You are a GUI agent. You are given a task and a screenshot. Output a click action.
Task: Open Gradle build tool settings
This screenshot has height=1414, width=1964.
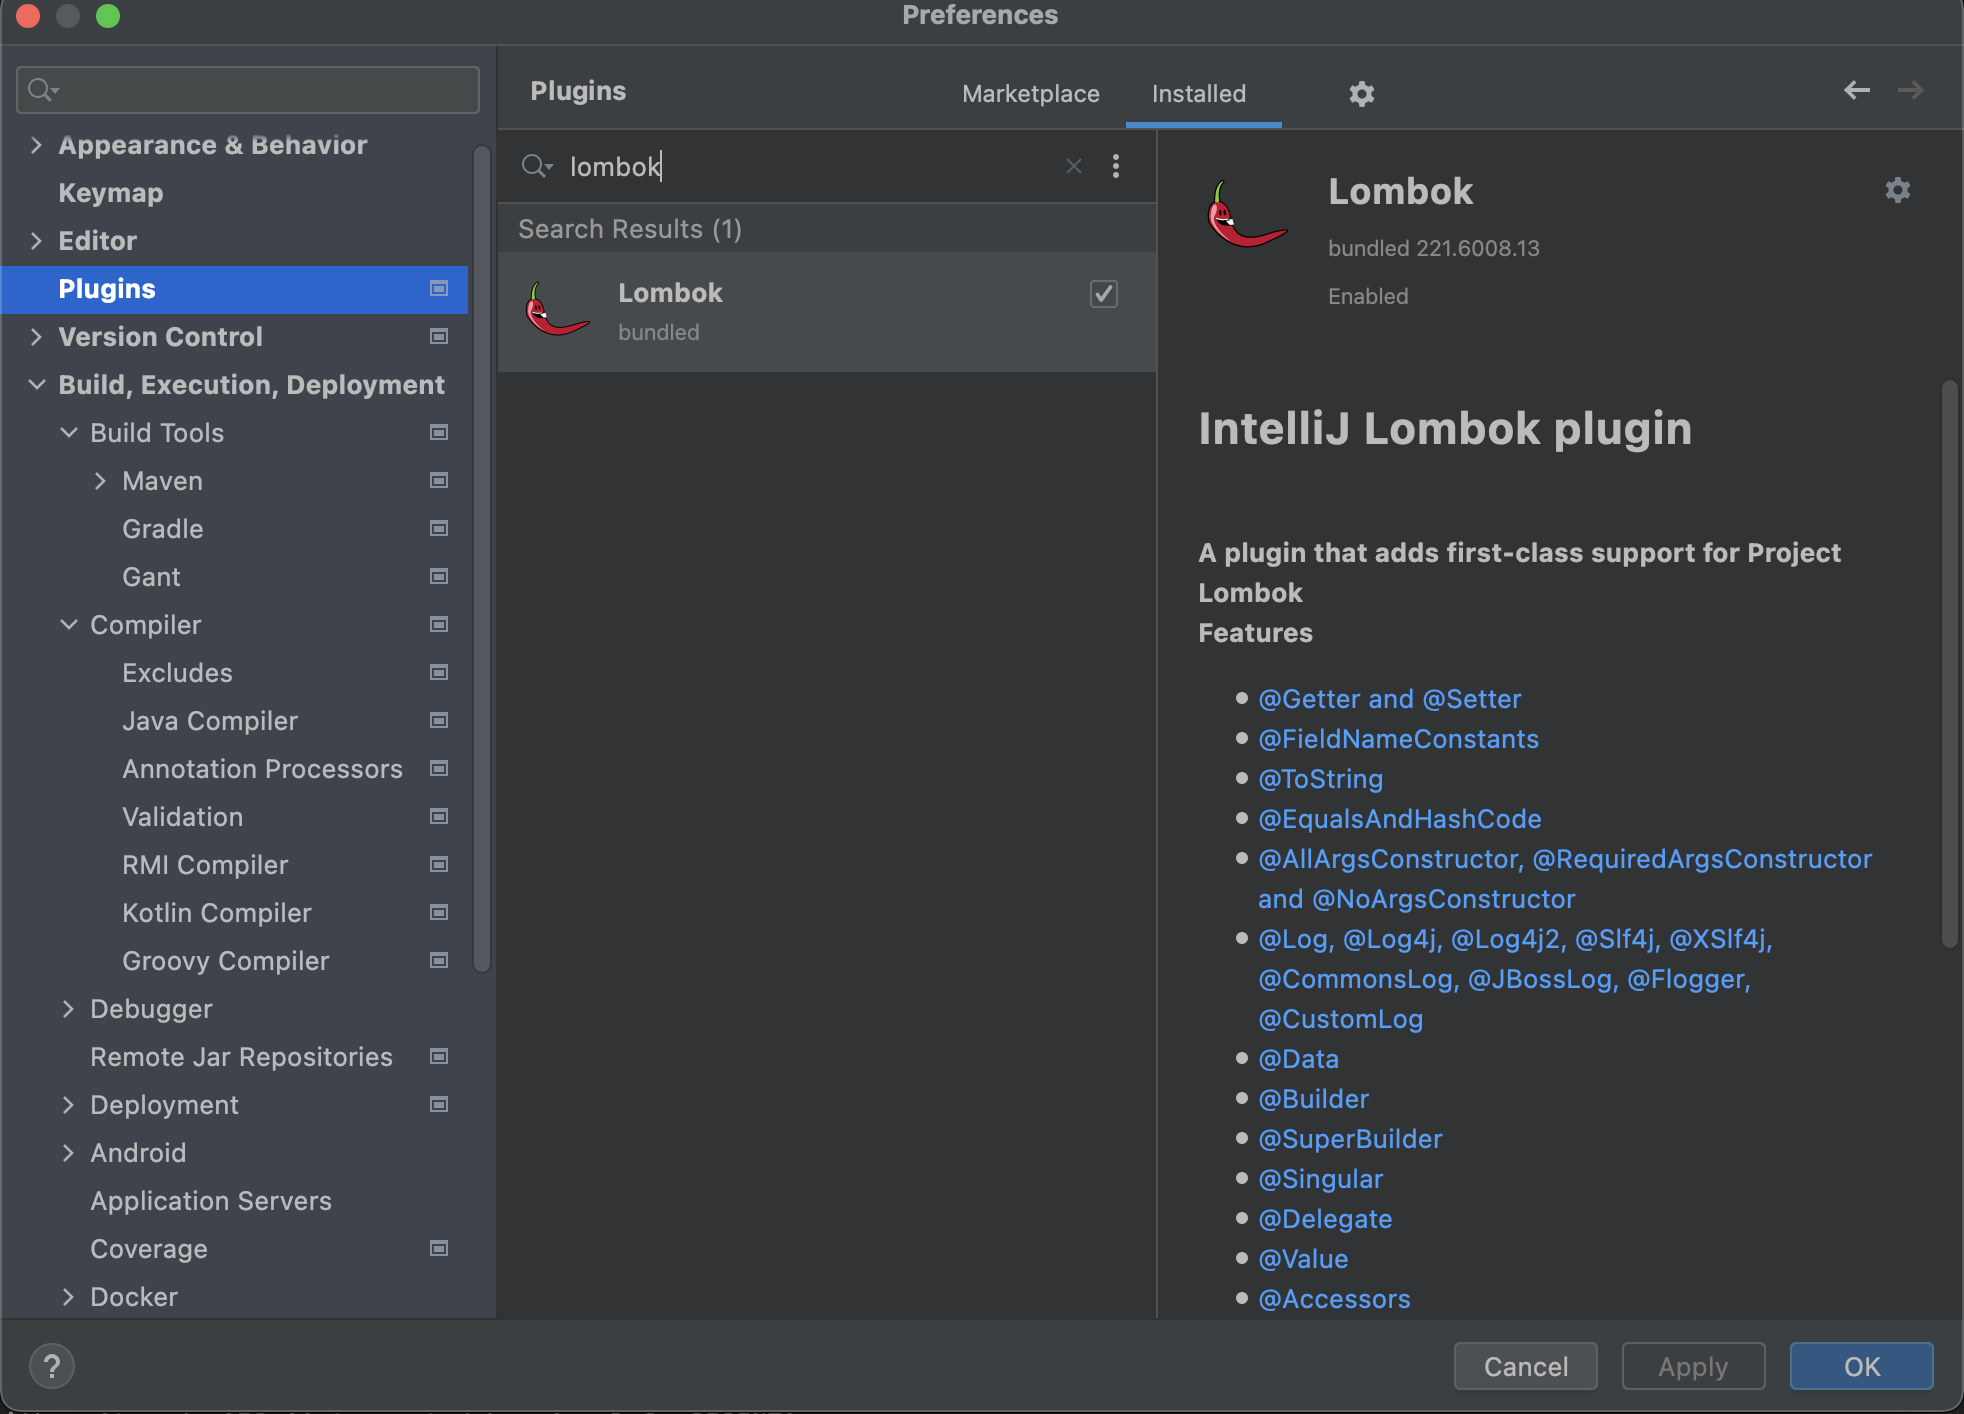(x=162, y=529)
